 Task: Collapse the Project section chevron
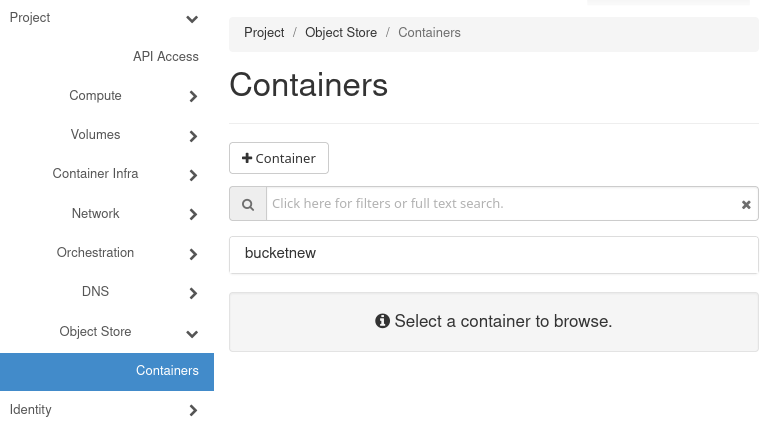[x=192, y=19]
